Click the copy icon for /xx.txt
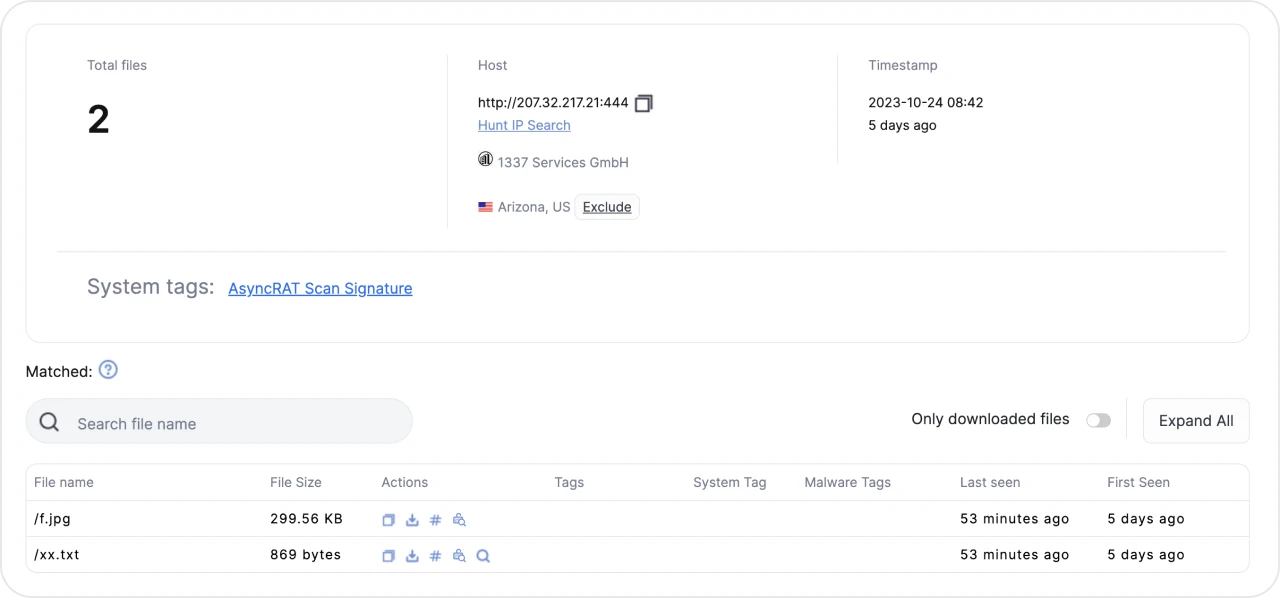The width and height of the screenshot is (1280, 598). [388, 556]
